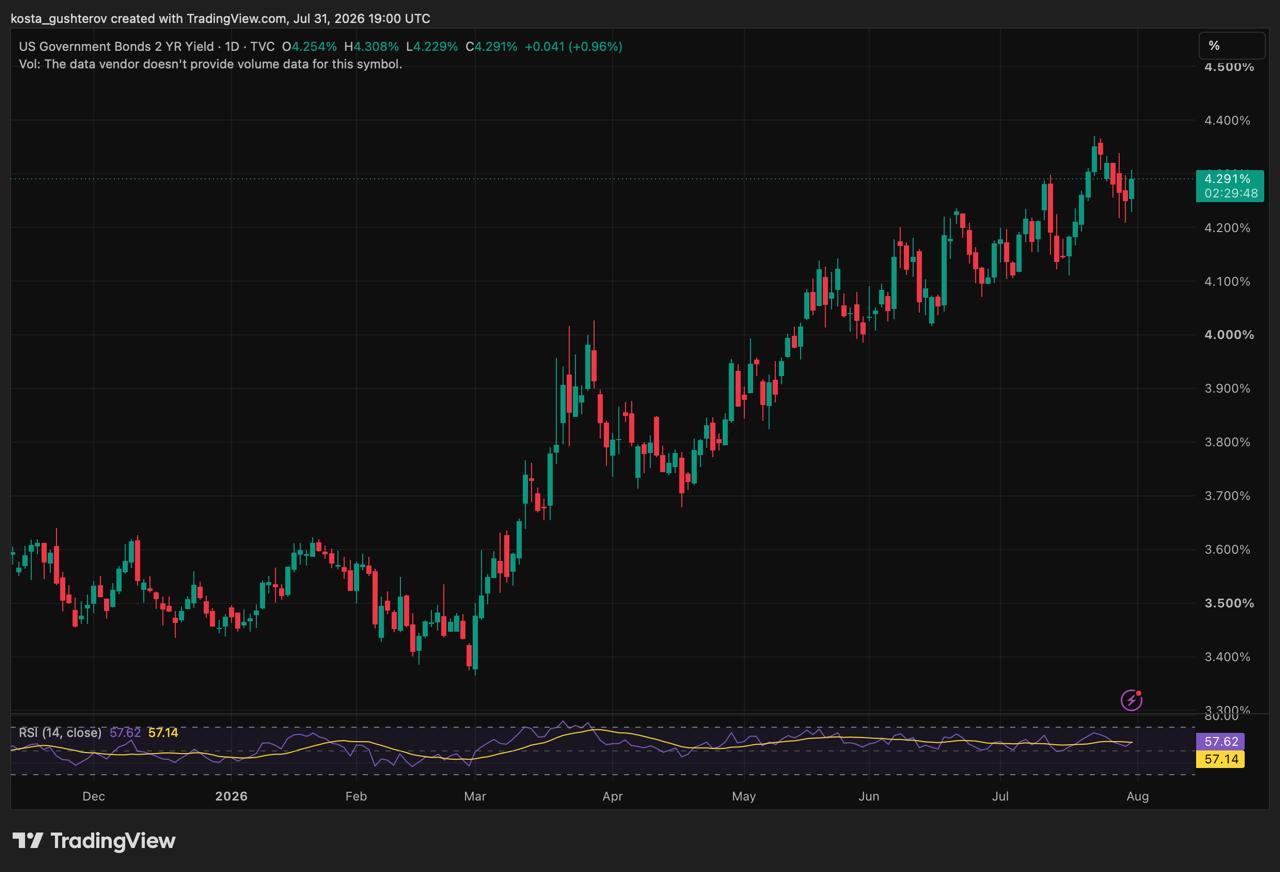Click the purple 57.62 value in RSI legend
Screen dimensions: 1280x872
125,733
